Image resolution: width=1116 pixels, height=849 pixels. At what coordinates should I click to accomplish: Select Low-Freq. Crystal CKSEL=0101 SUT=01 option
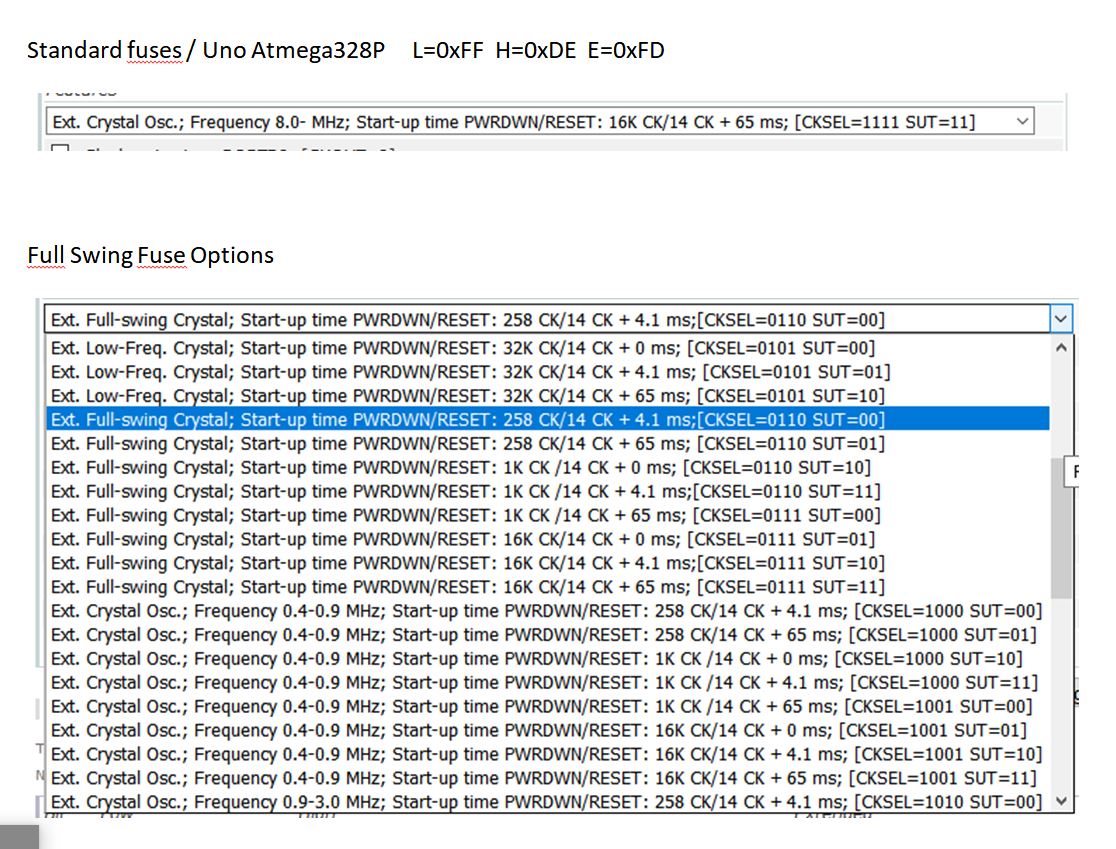click(547, 371)
